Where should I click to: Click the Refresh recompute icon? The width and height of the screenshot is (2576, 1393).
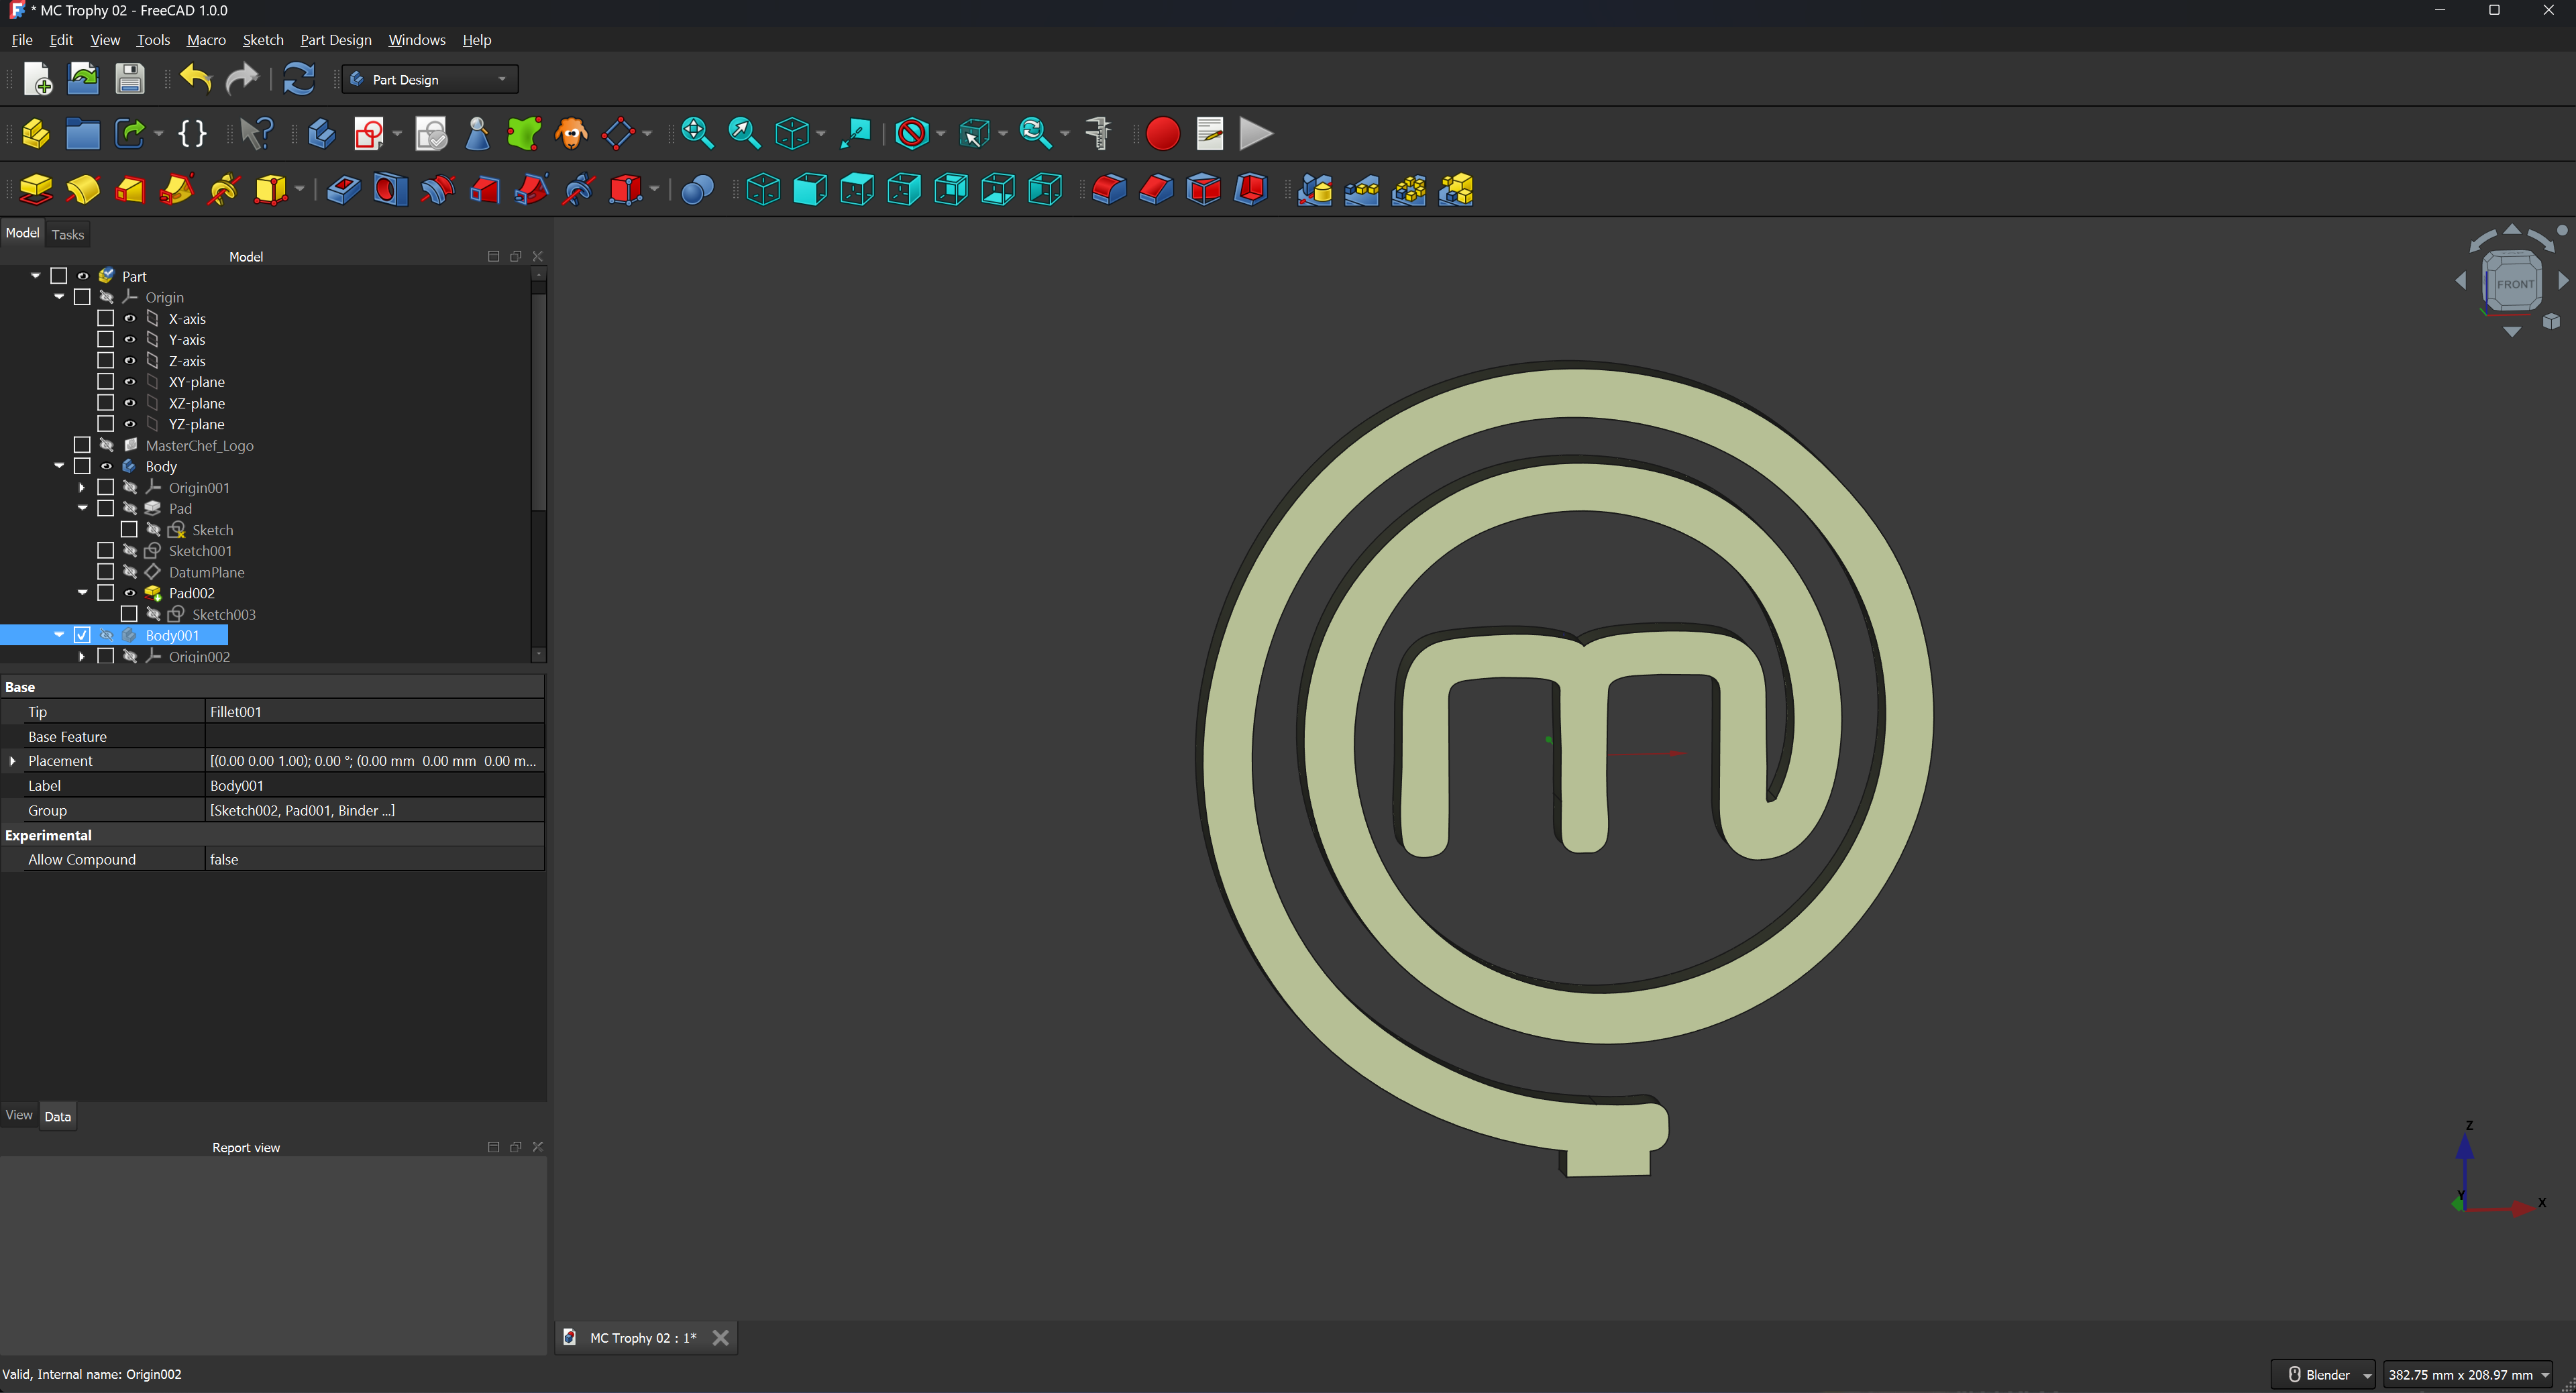[x=298, y=78]
